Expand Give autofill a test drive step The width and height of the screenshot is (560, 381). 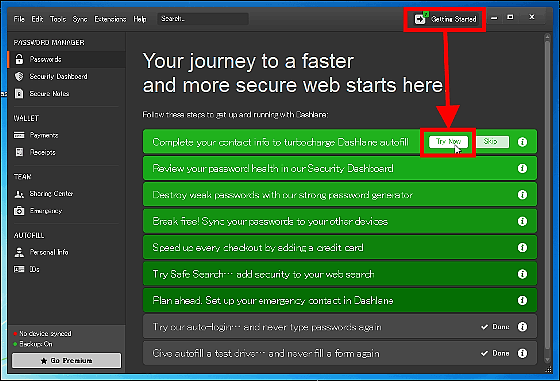pyautogui.click(x=340, y=353)
